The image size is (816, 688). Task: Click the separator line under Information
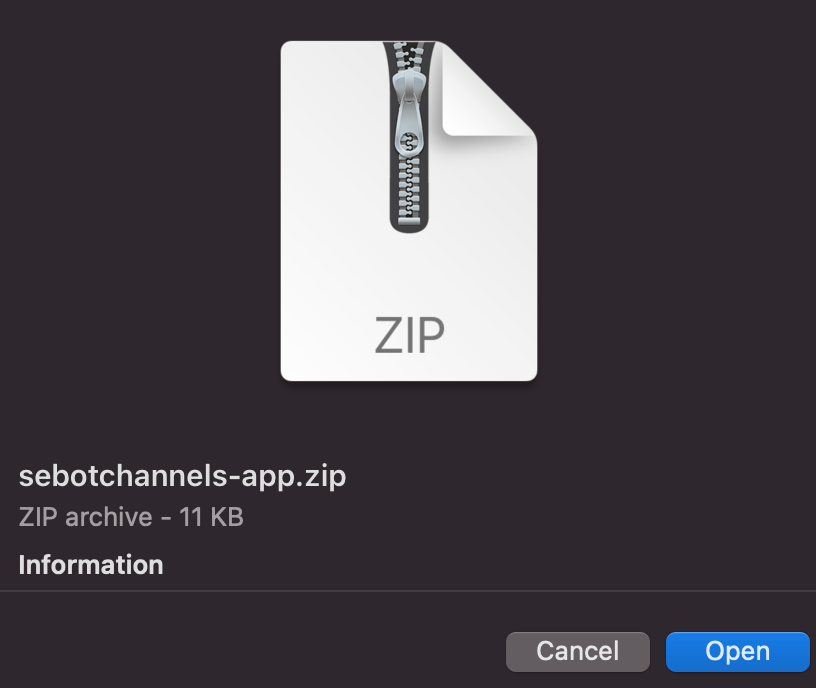(408, 591)
